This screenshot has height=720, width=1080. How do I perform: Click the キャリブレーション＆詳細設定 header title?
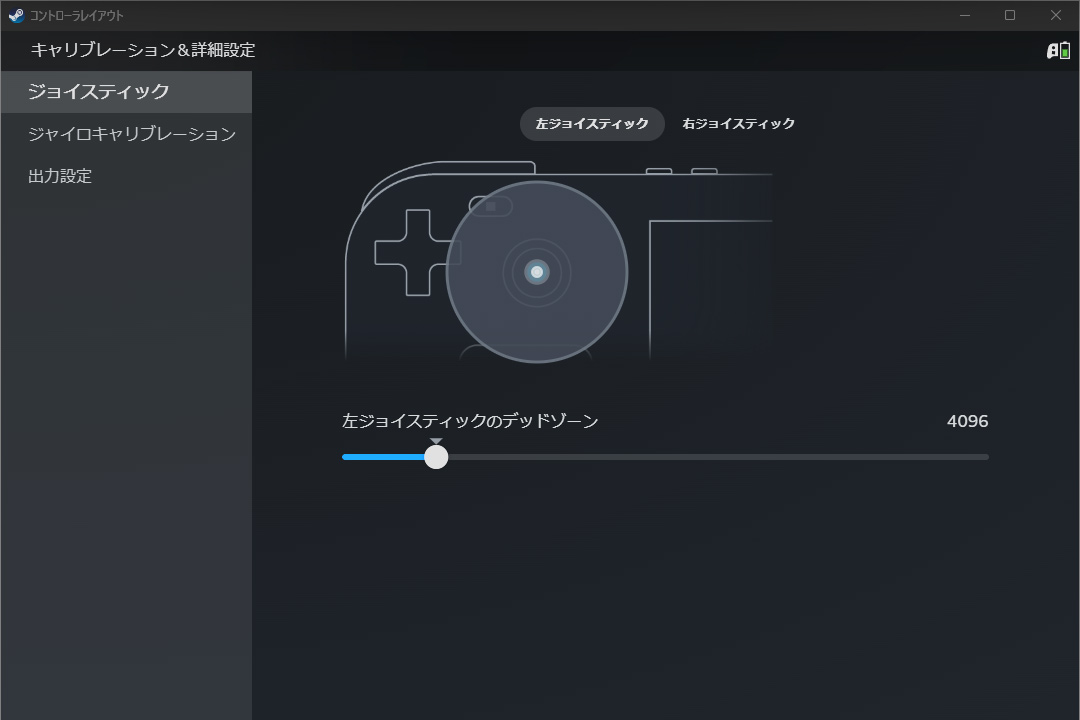tap(143, 50)
